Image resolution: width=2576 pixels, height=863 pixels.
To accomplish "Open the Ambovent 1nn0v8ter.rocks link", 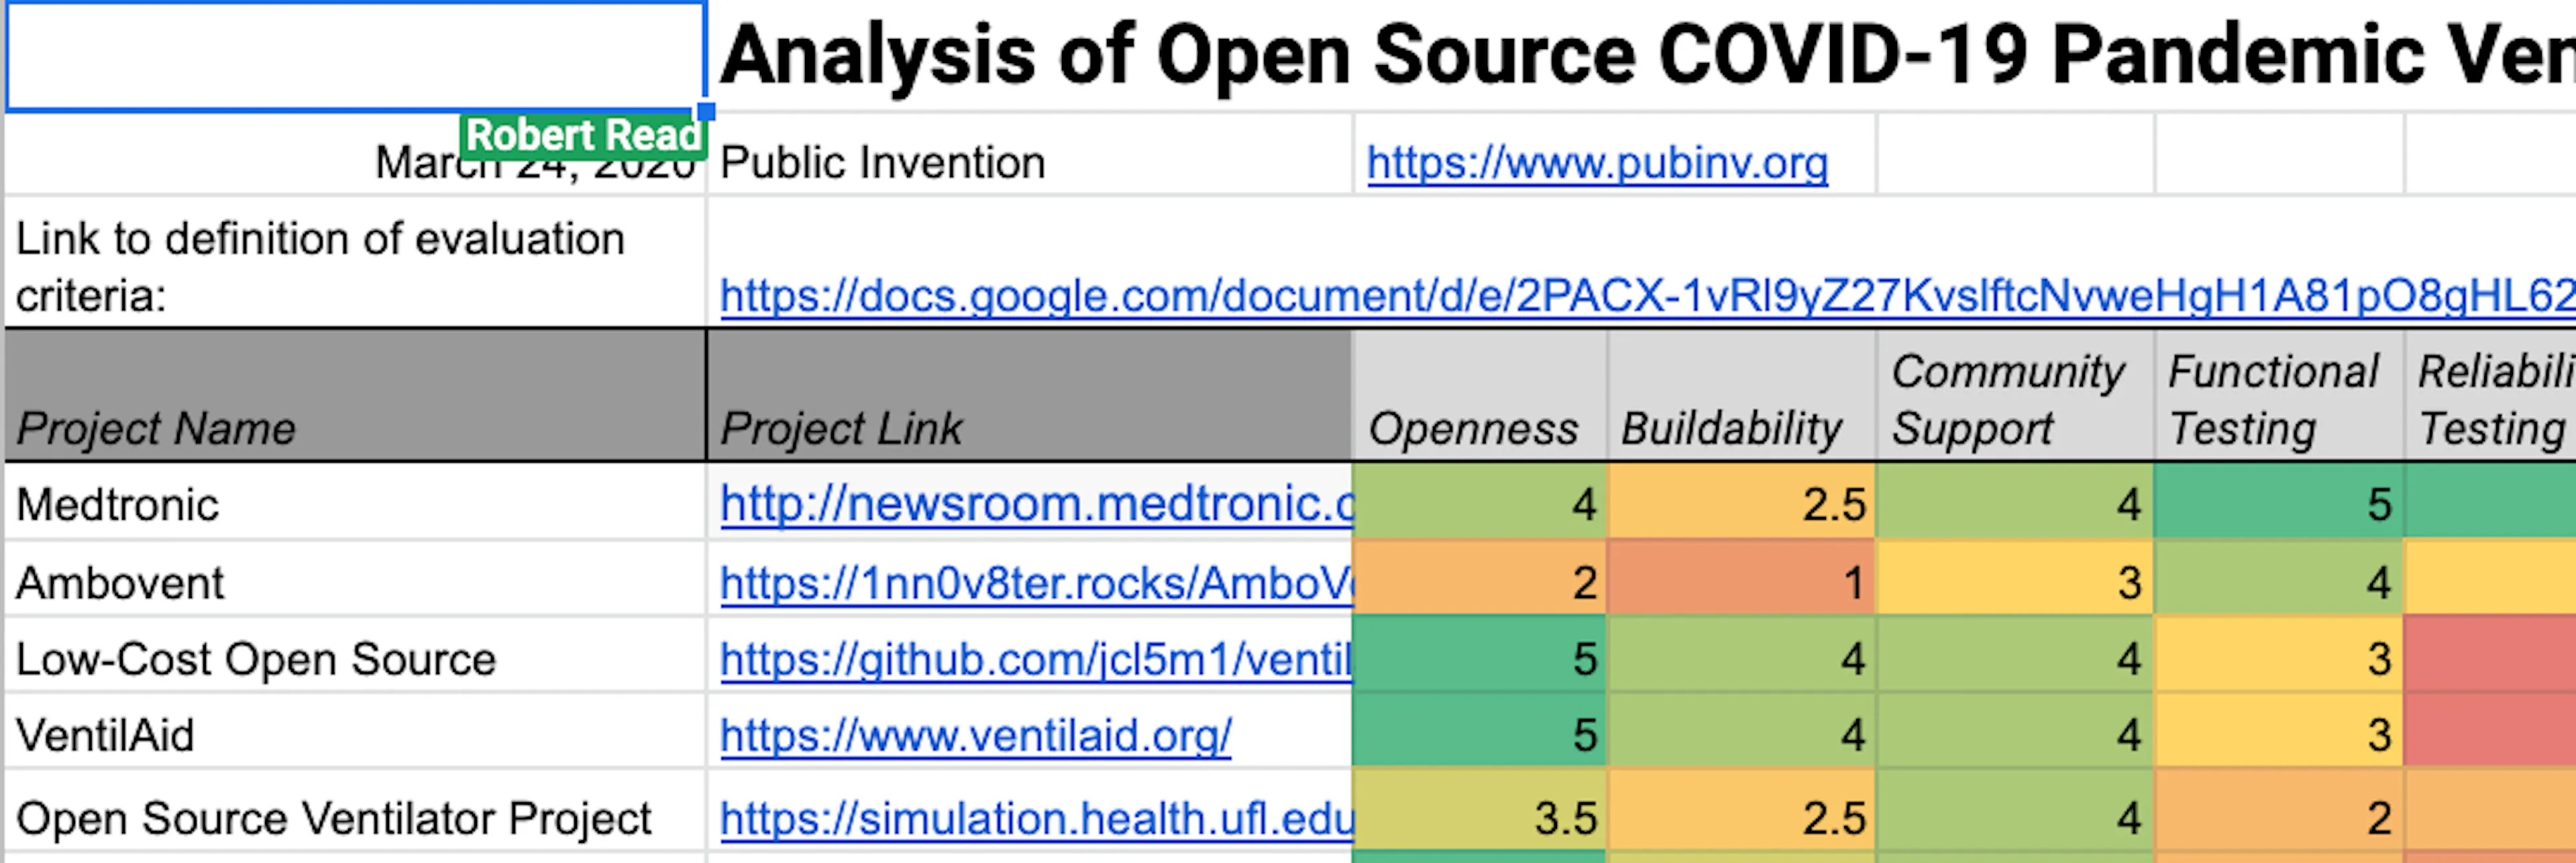I will pyautogui.click(x=1036, y=583).
